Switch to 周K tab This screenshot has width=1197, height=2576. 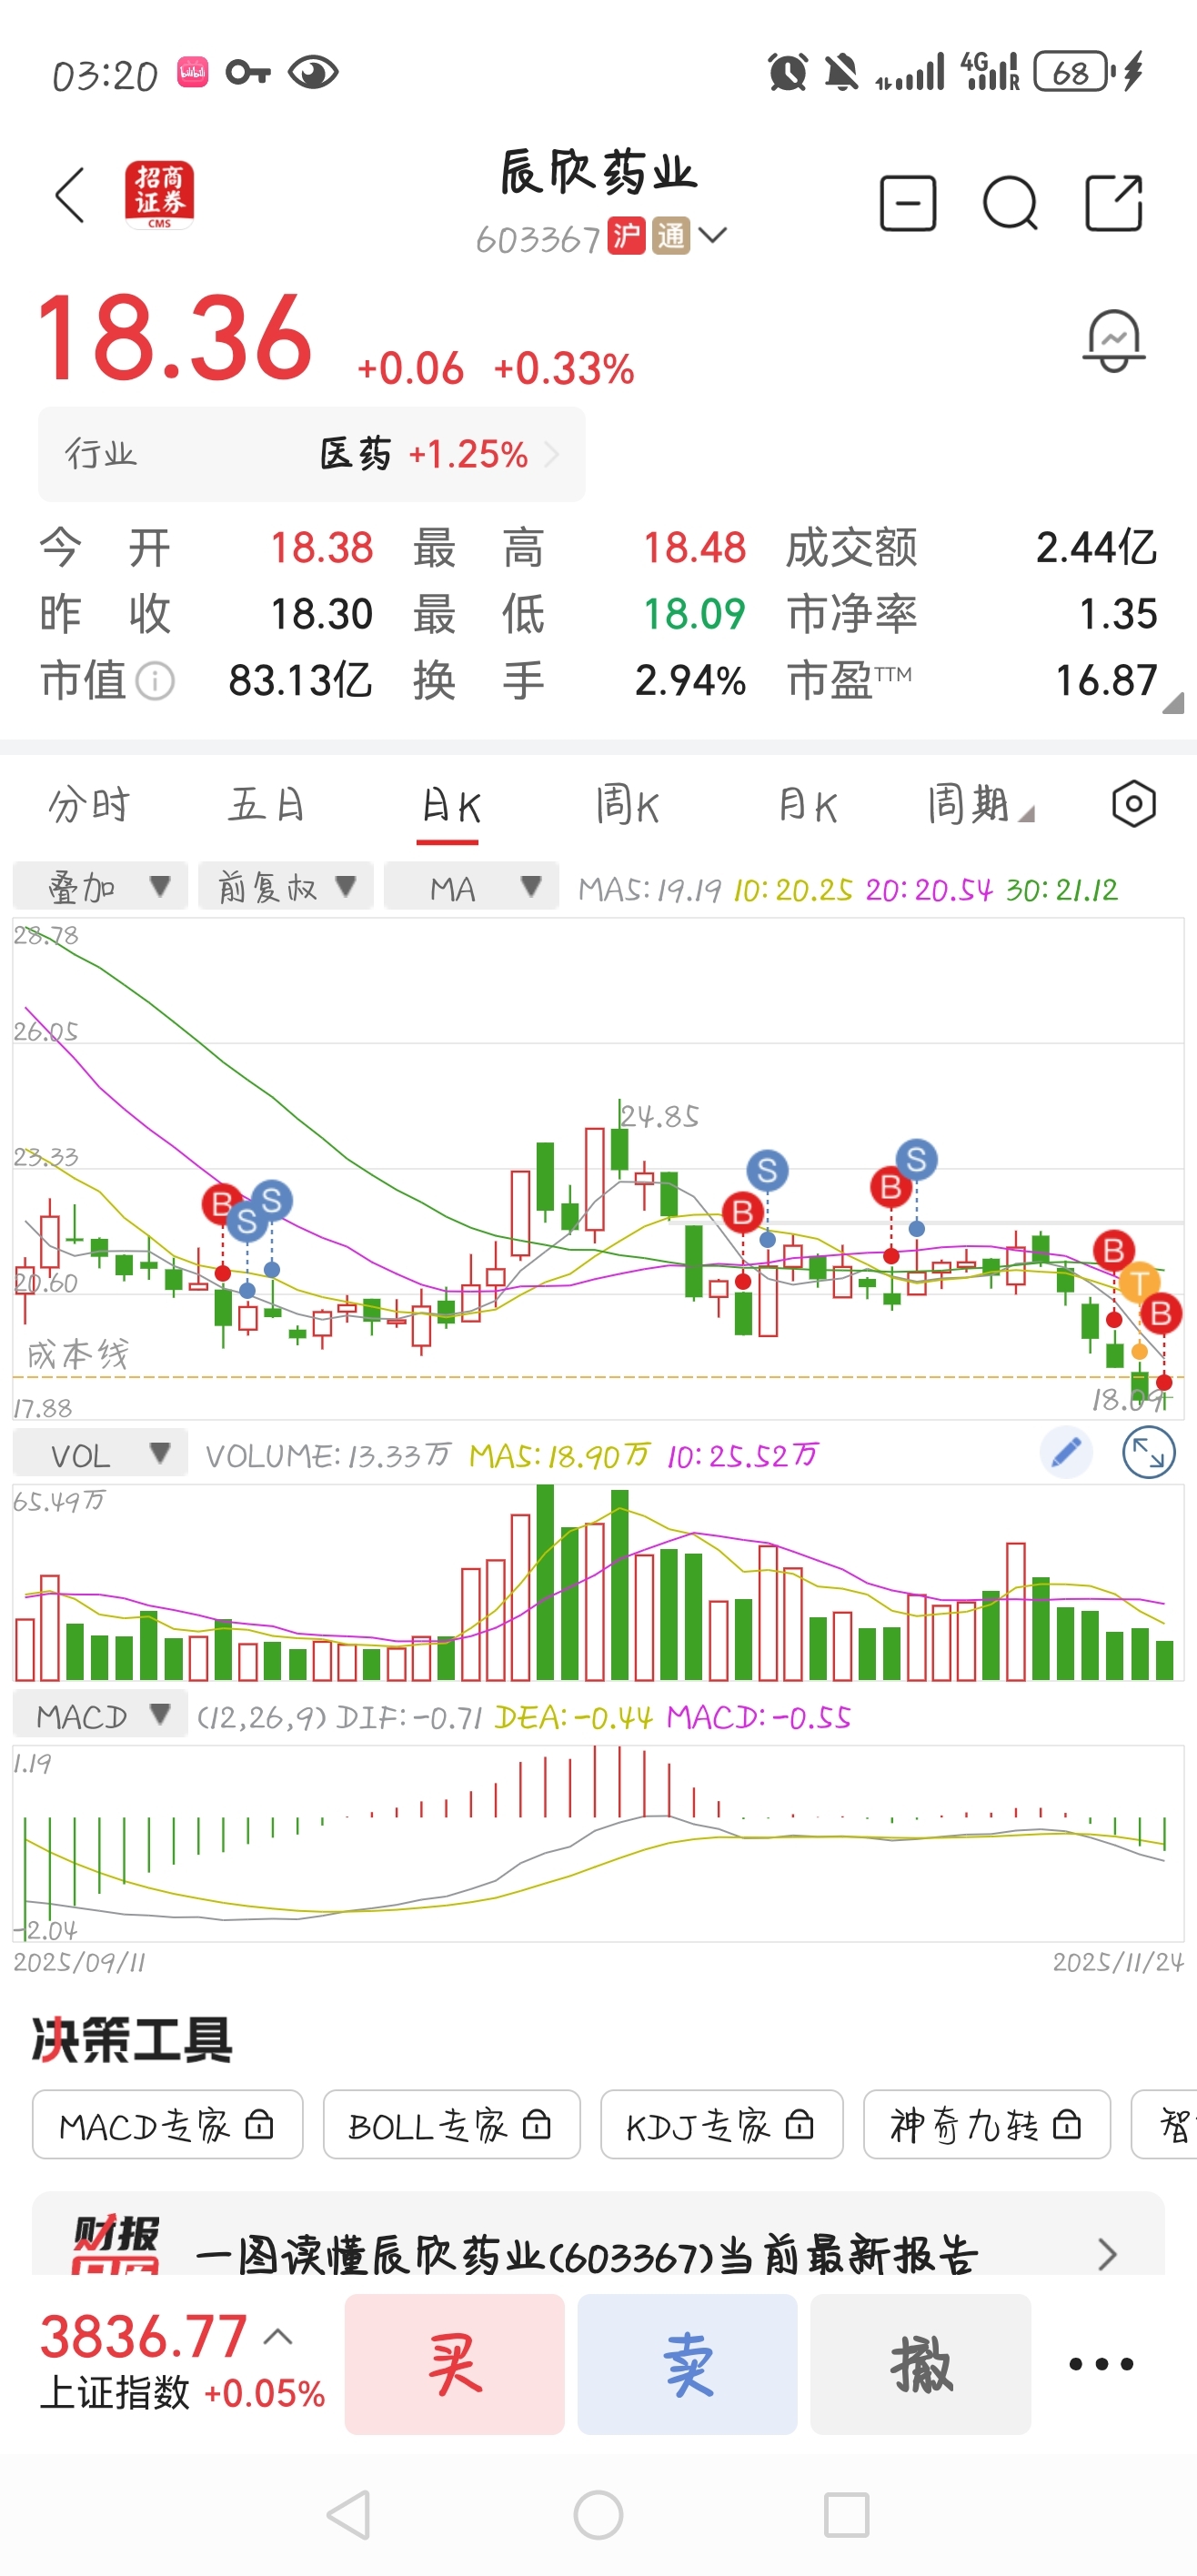tap(628, 805)
